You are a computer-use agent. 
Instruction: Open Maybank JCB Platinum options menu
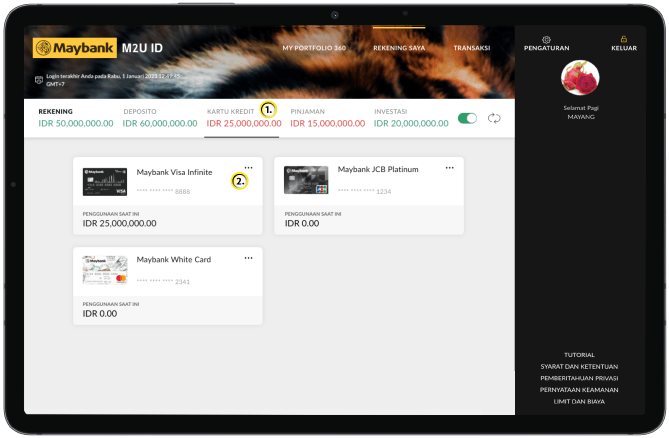tap(450, 167)
